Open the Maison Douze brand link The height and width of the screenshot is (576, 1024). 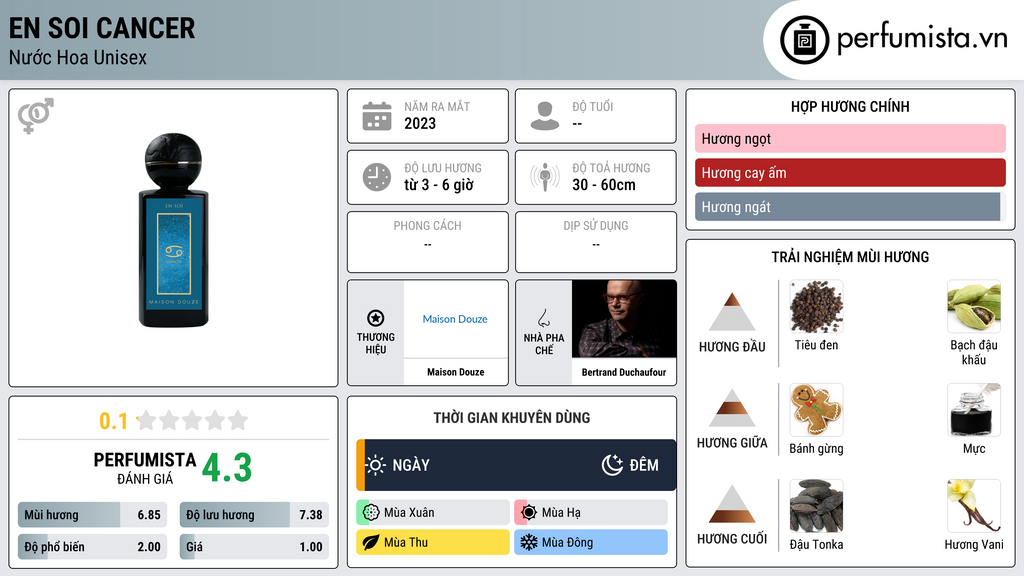tap(455, 319)
